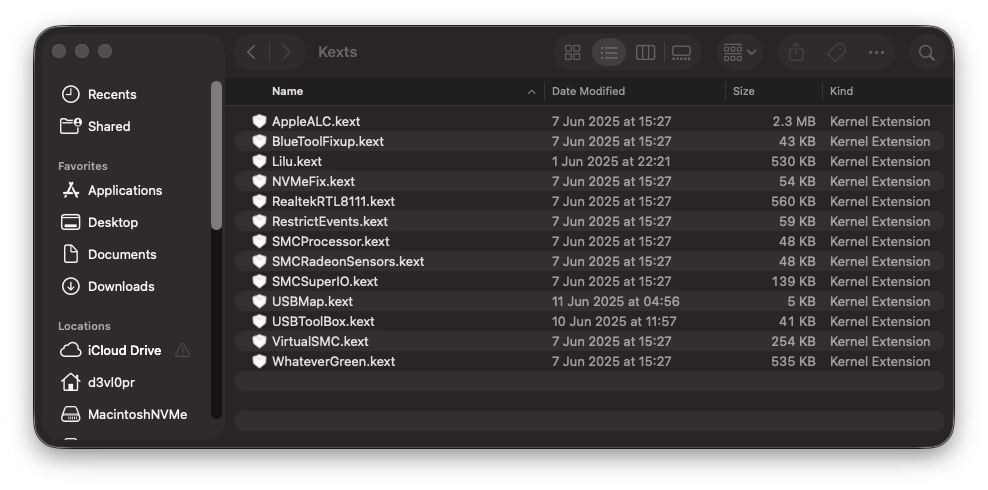Open Recents in the sidebar
The width and height of the screenshot is (988, 490).
(x=112, y=94)
